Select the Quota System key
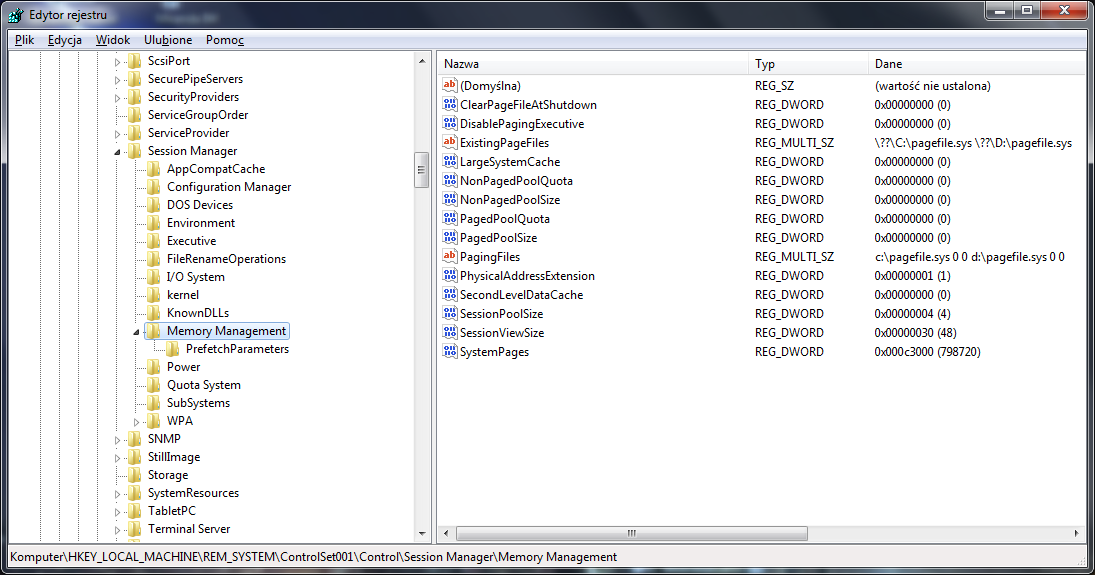The image size is (1095, 575). coord(204,385)
